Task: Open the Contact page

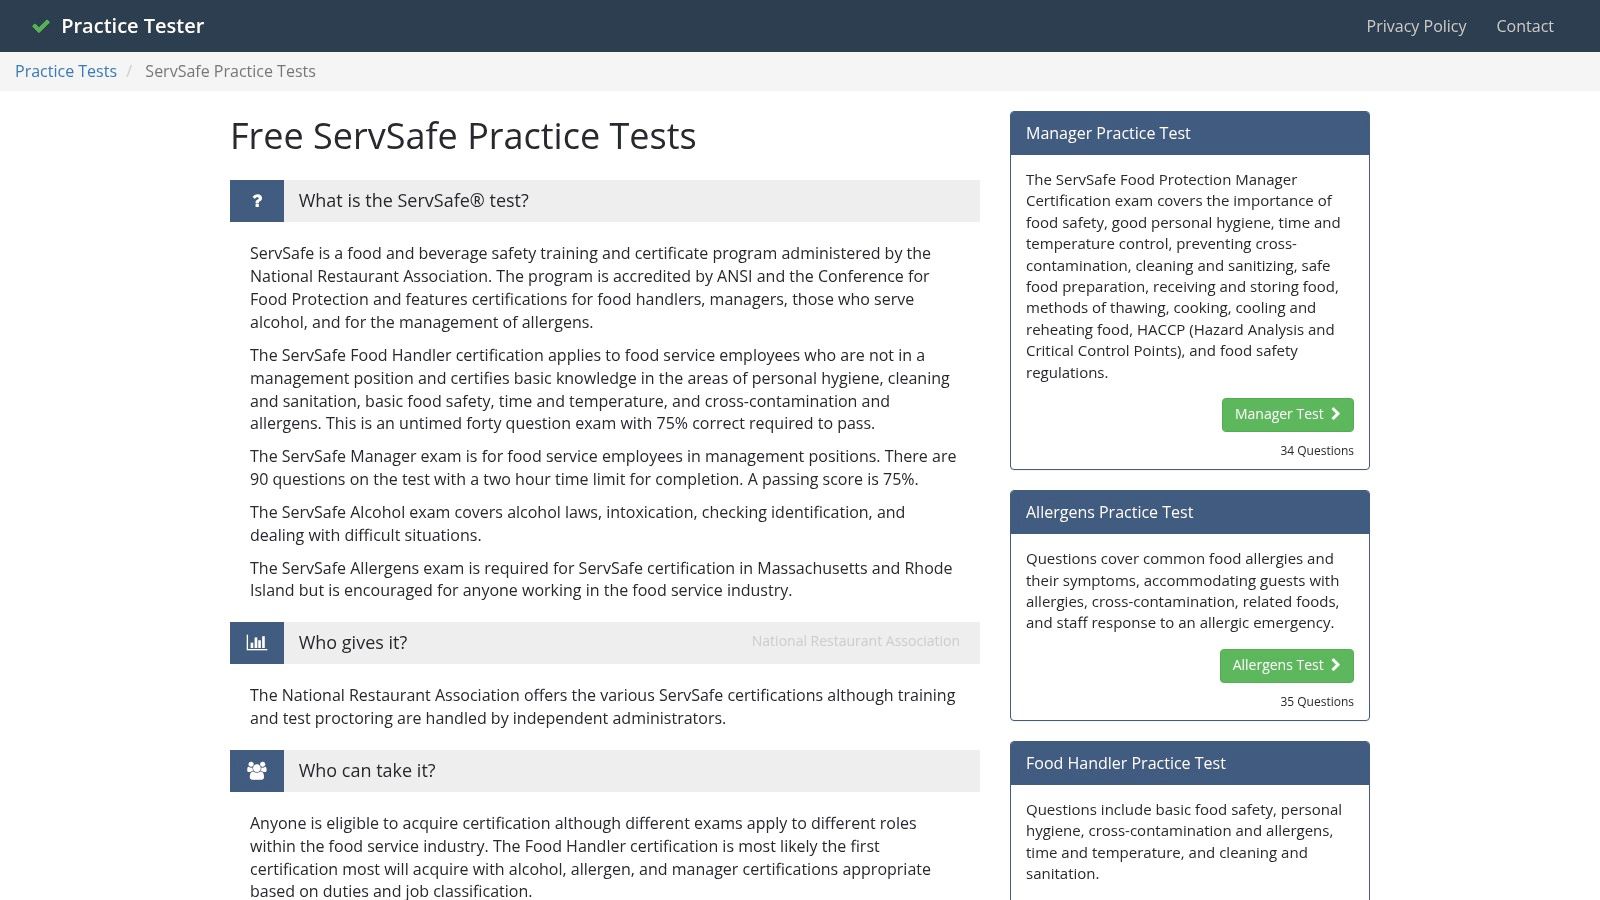Action: [1524, 26]
